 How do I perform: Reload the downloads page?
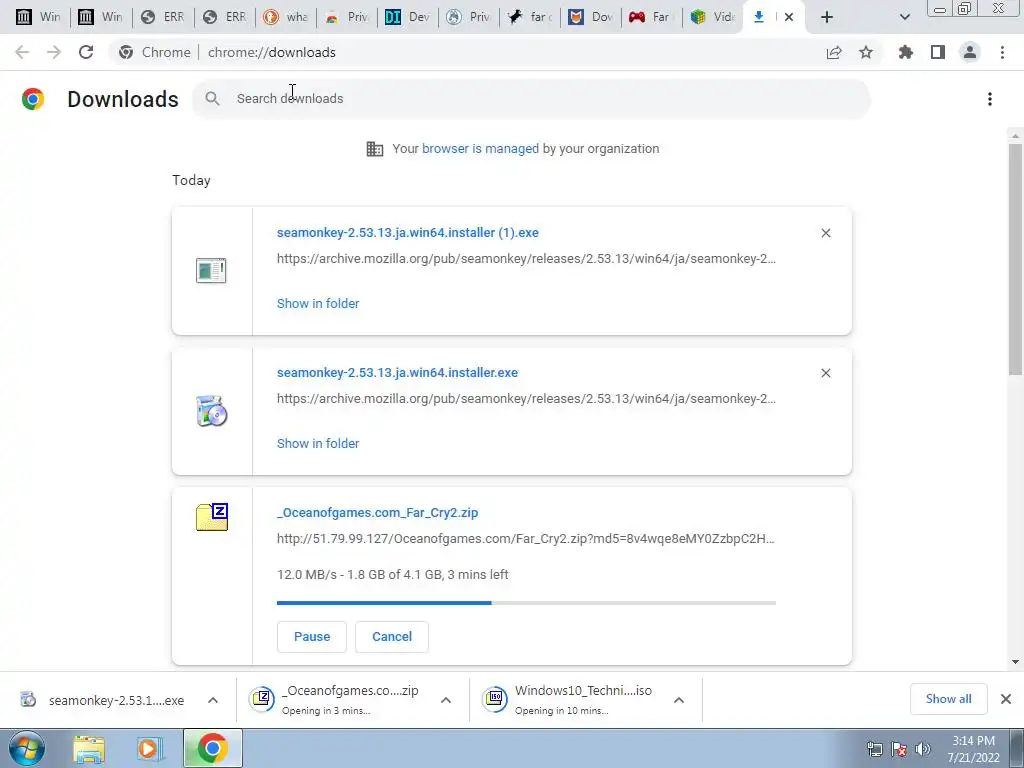(x=86, y=52)
